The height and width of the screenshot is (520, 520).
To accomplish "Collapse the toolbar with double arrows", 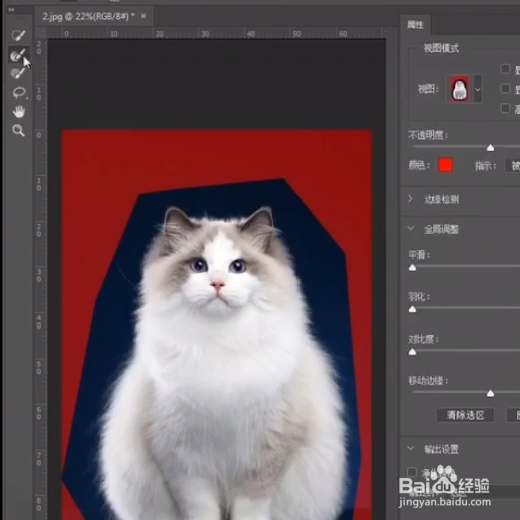I will (x=11, y=10).
